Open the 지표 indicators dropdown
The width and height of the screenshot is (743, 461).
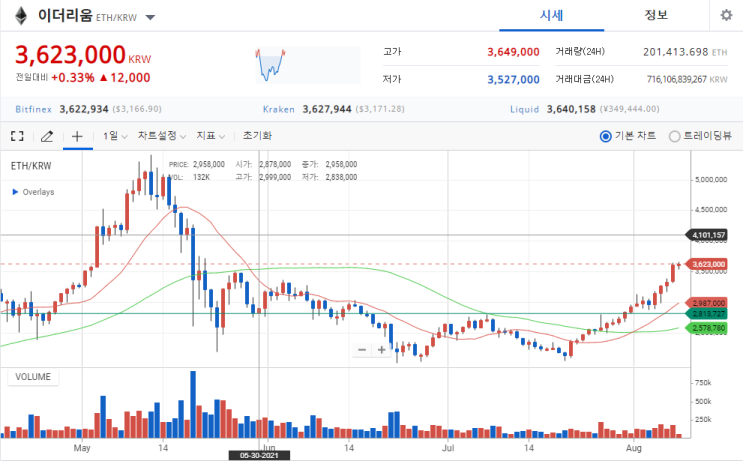coord(210,136)
